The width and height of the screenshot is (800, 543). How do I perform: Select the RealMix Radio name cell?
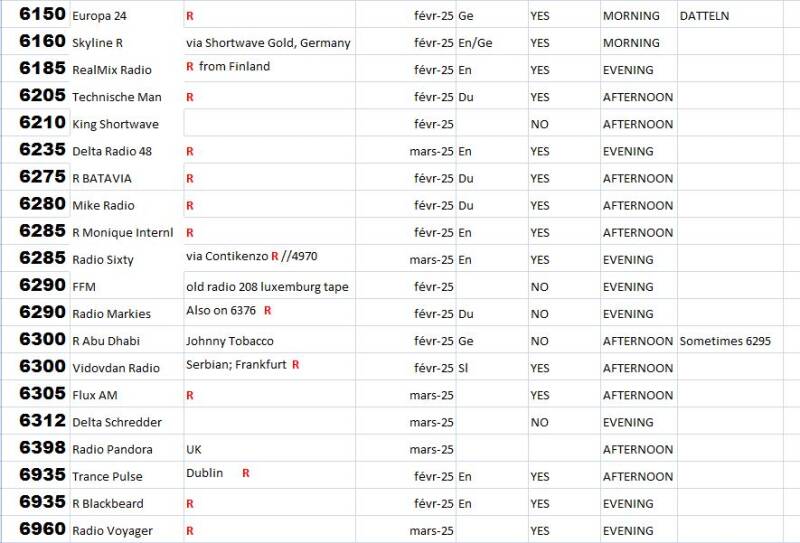click(x=112, y=70)
